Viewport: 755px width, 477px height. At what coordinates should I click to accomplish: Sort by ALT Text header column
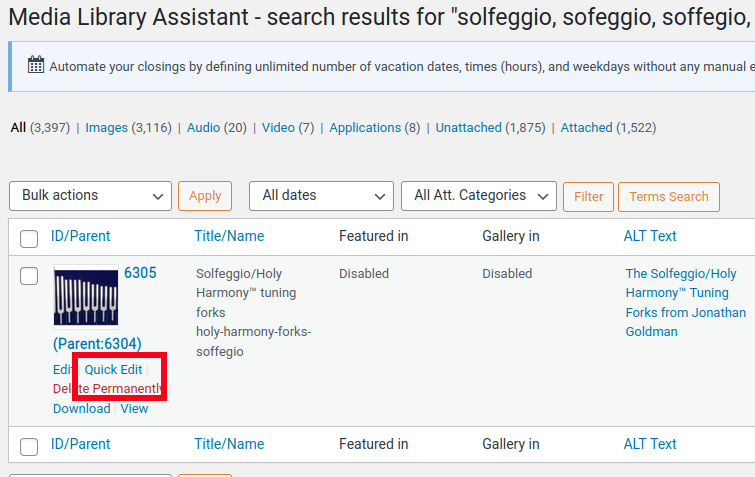650,236
